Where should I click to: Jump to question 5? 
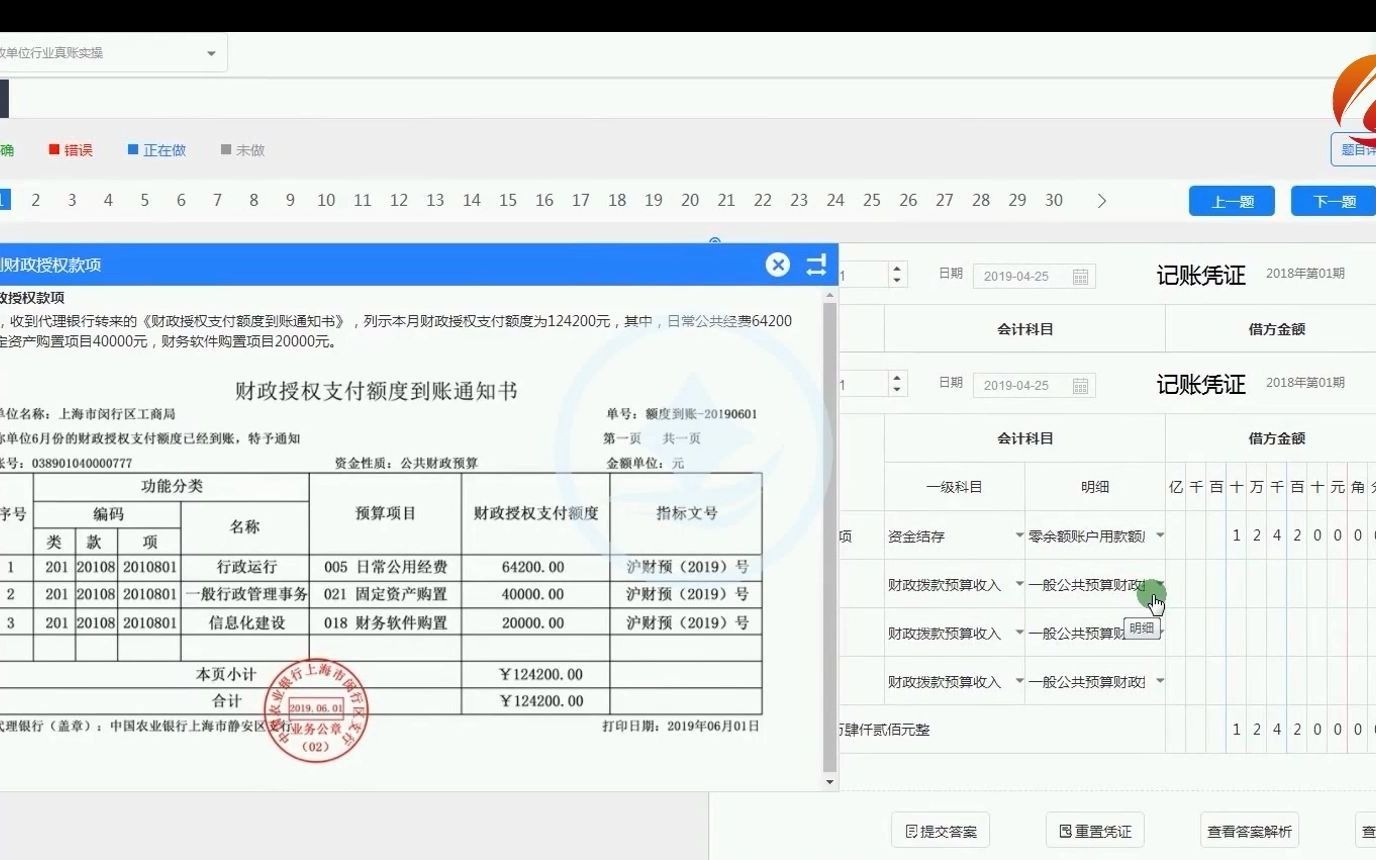tap(144, 200)
